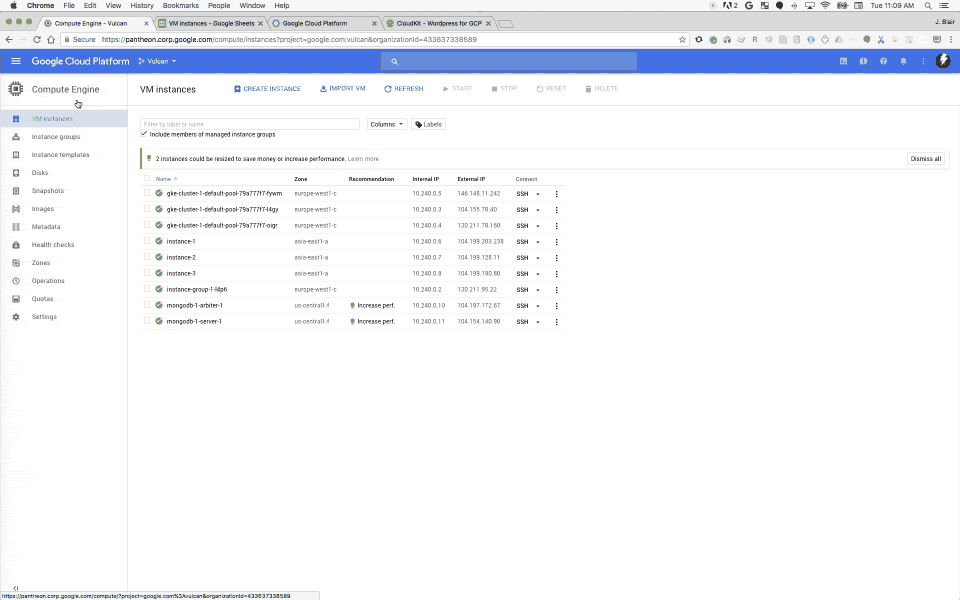Select checkbox for instance-2 row
This screenshot has height=600, width=960.
(x=147, y=257)
